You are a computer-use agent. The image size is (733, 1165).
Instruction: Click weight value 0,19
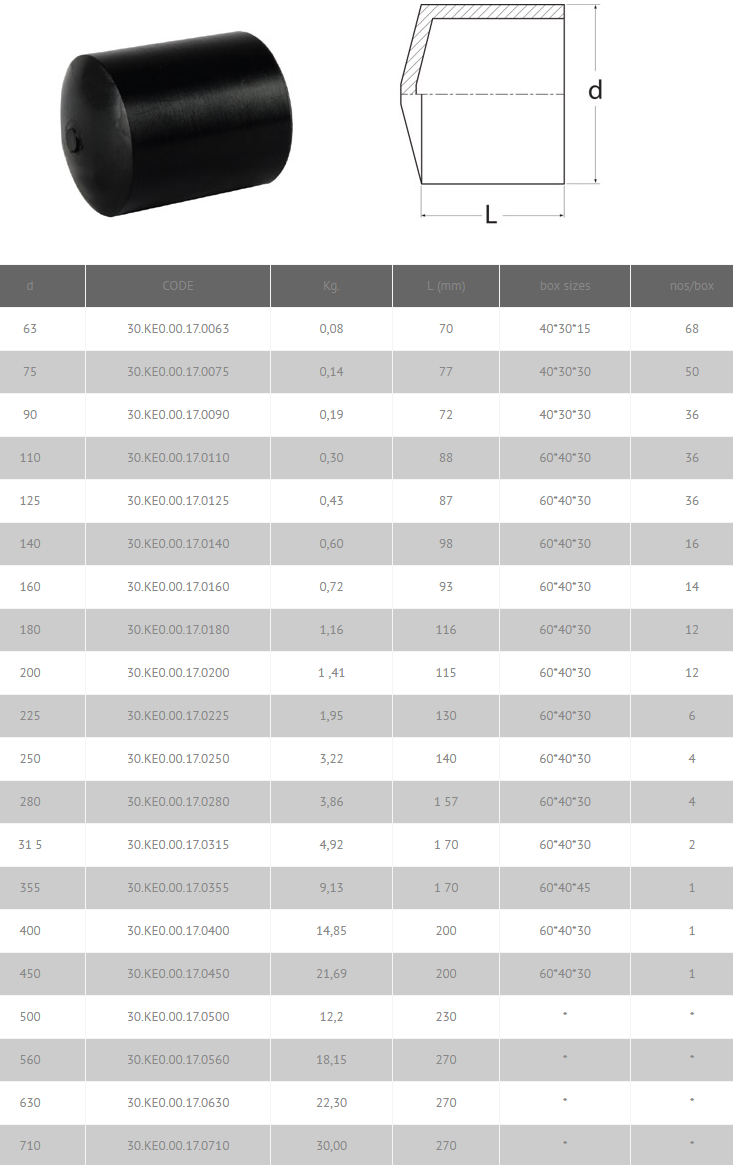331,415
